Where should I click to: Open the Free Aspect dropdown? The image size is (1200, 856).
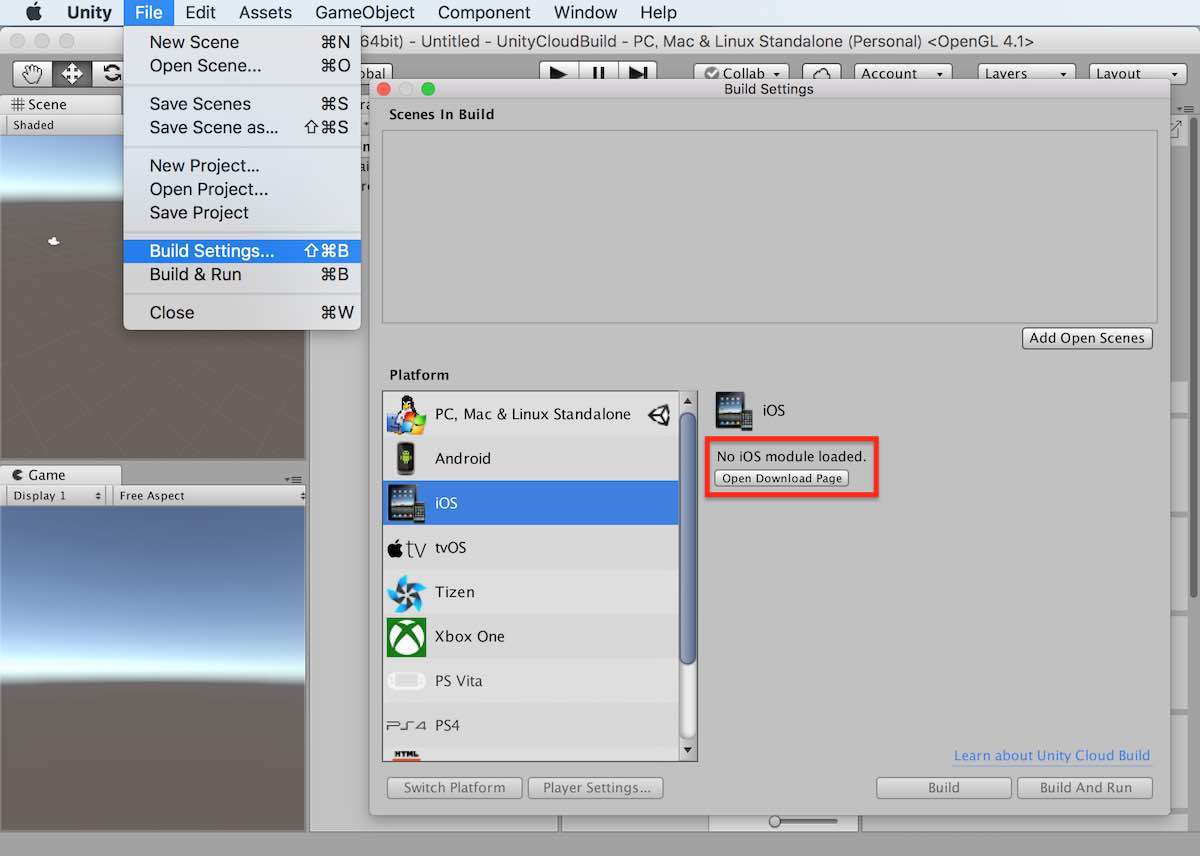pyautogui.click(x=208, y=496)
